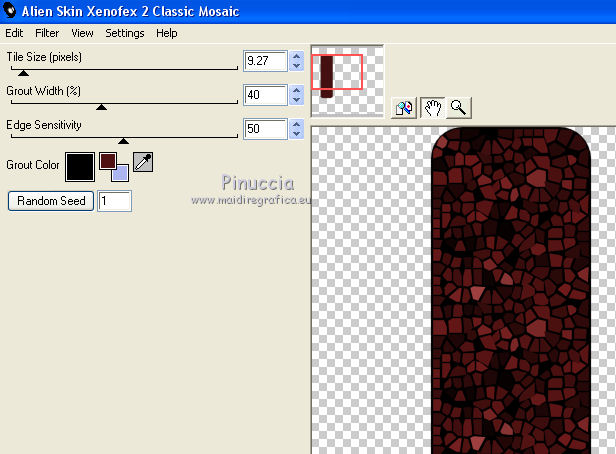
Task: Open the Settings menu
Action: pos(125,33)
